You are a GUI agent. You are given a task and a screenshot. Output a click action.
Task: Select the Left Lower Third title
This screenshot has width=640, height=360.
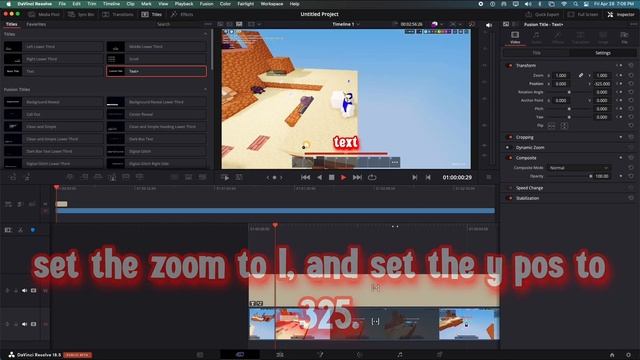click(53, 47)
